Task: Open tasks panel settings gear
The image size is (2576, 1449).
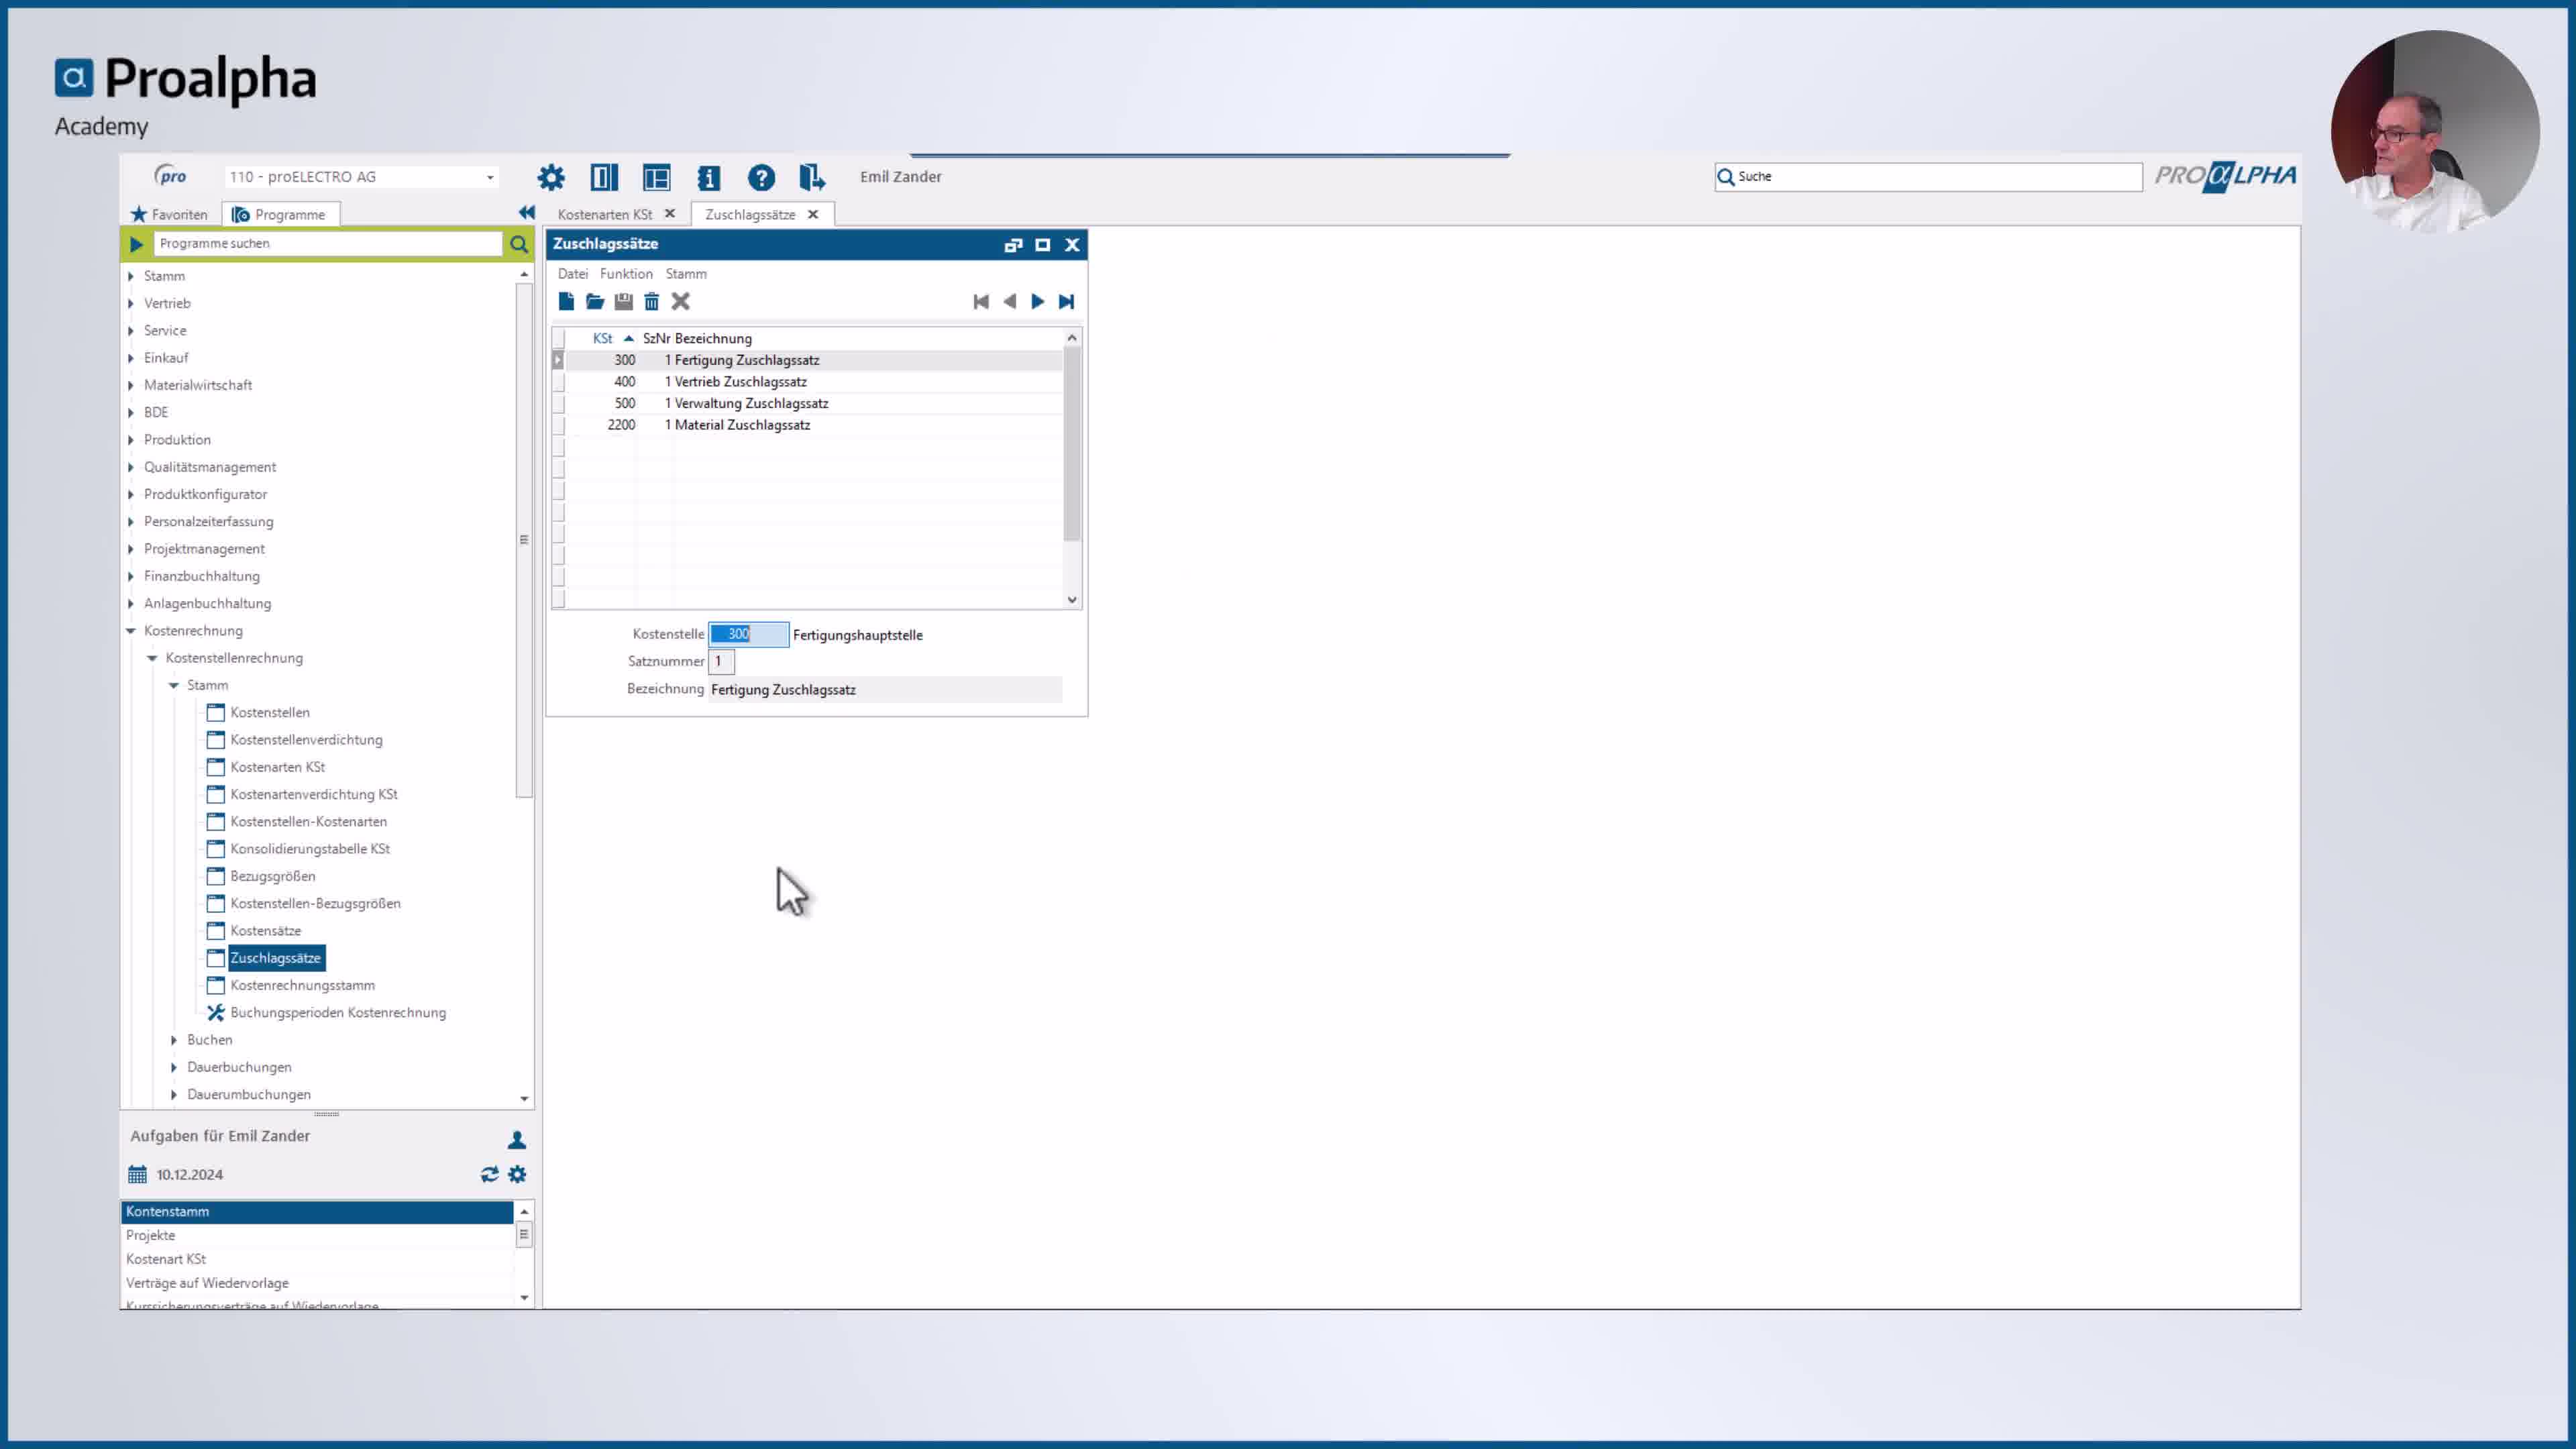Action: 517,1174
